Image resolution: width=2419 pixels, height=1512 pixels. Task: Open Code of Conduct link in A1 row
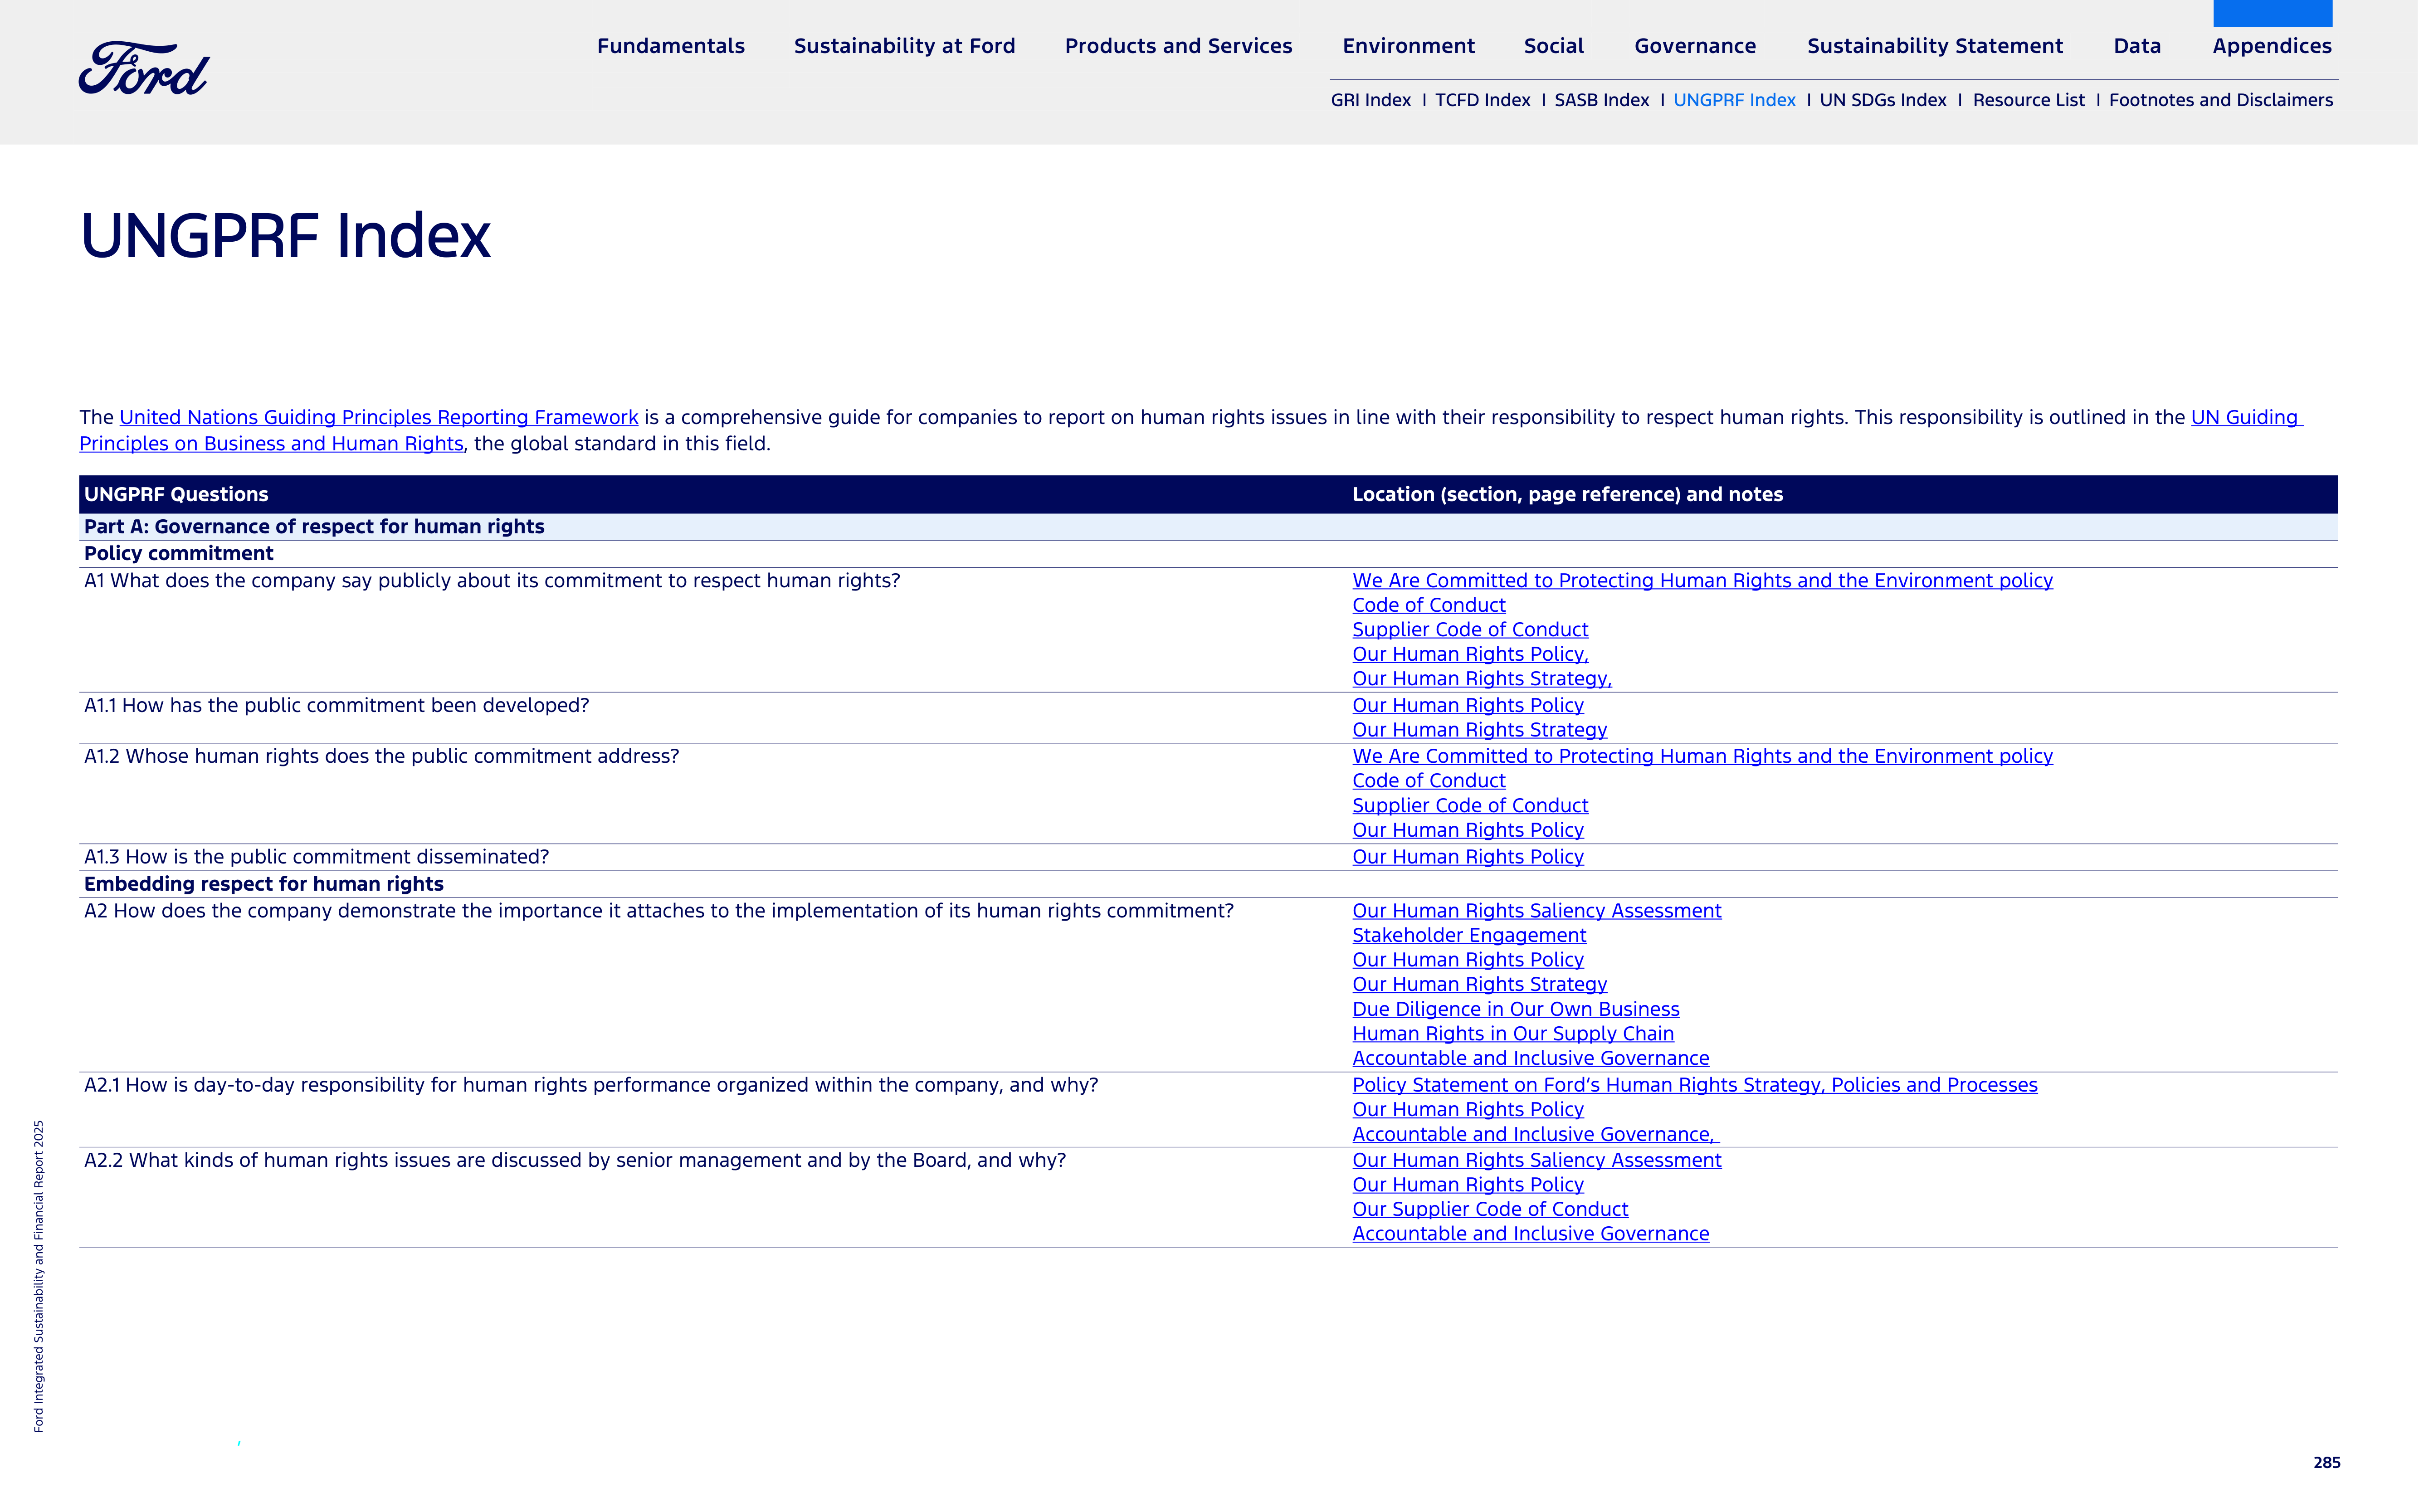[x=1428, y=605]
